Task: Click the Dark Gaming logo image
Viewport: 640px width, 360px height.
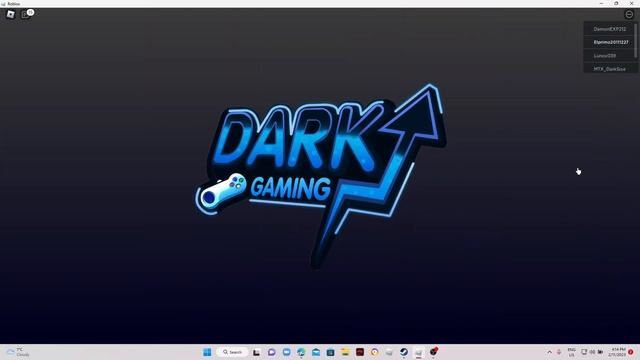Action: point(320,176)
